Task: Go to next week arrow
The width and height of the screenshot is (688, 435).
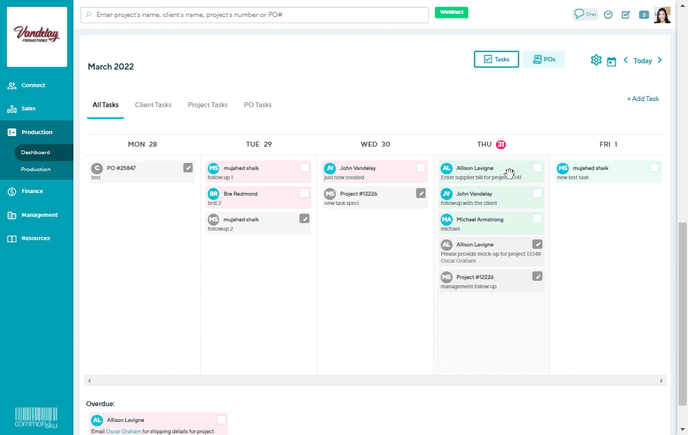Action: click(x=659, y=60)
